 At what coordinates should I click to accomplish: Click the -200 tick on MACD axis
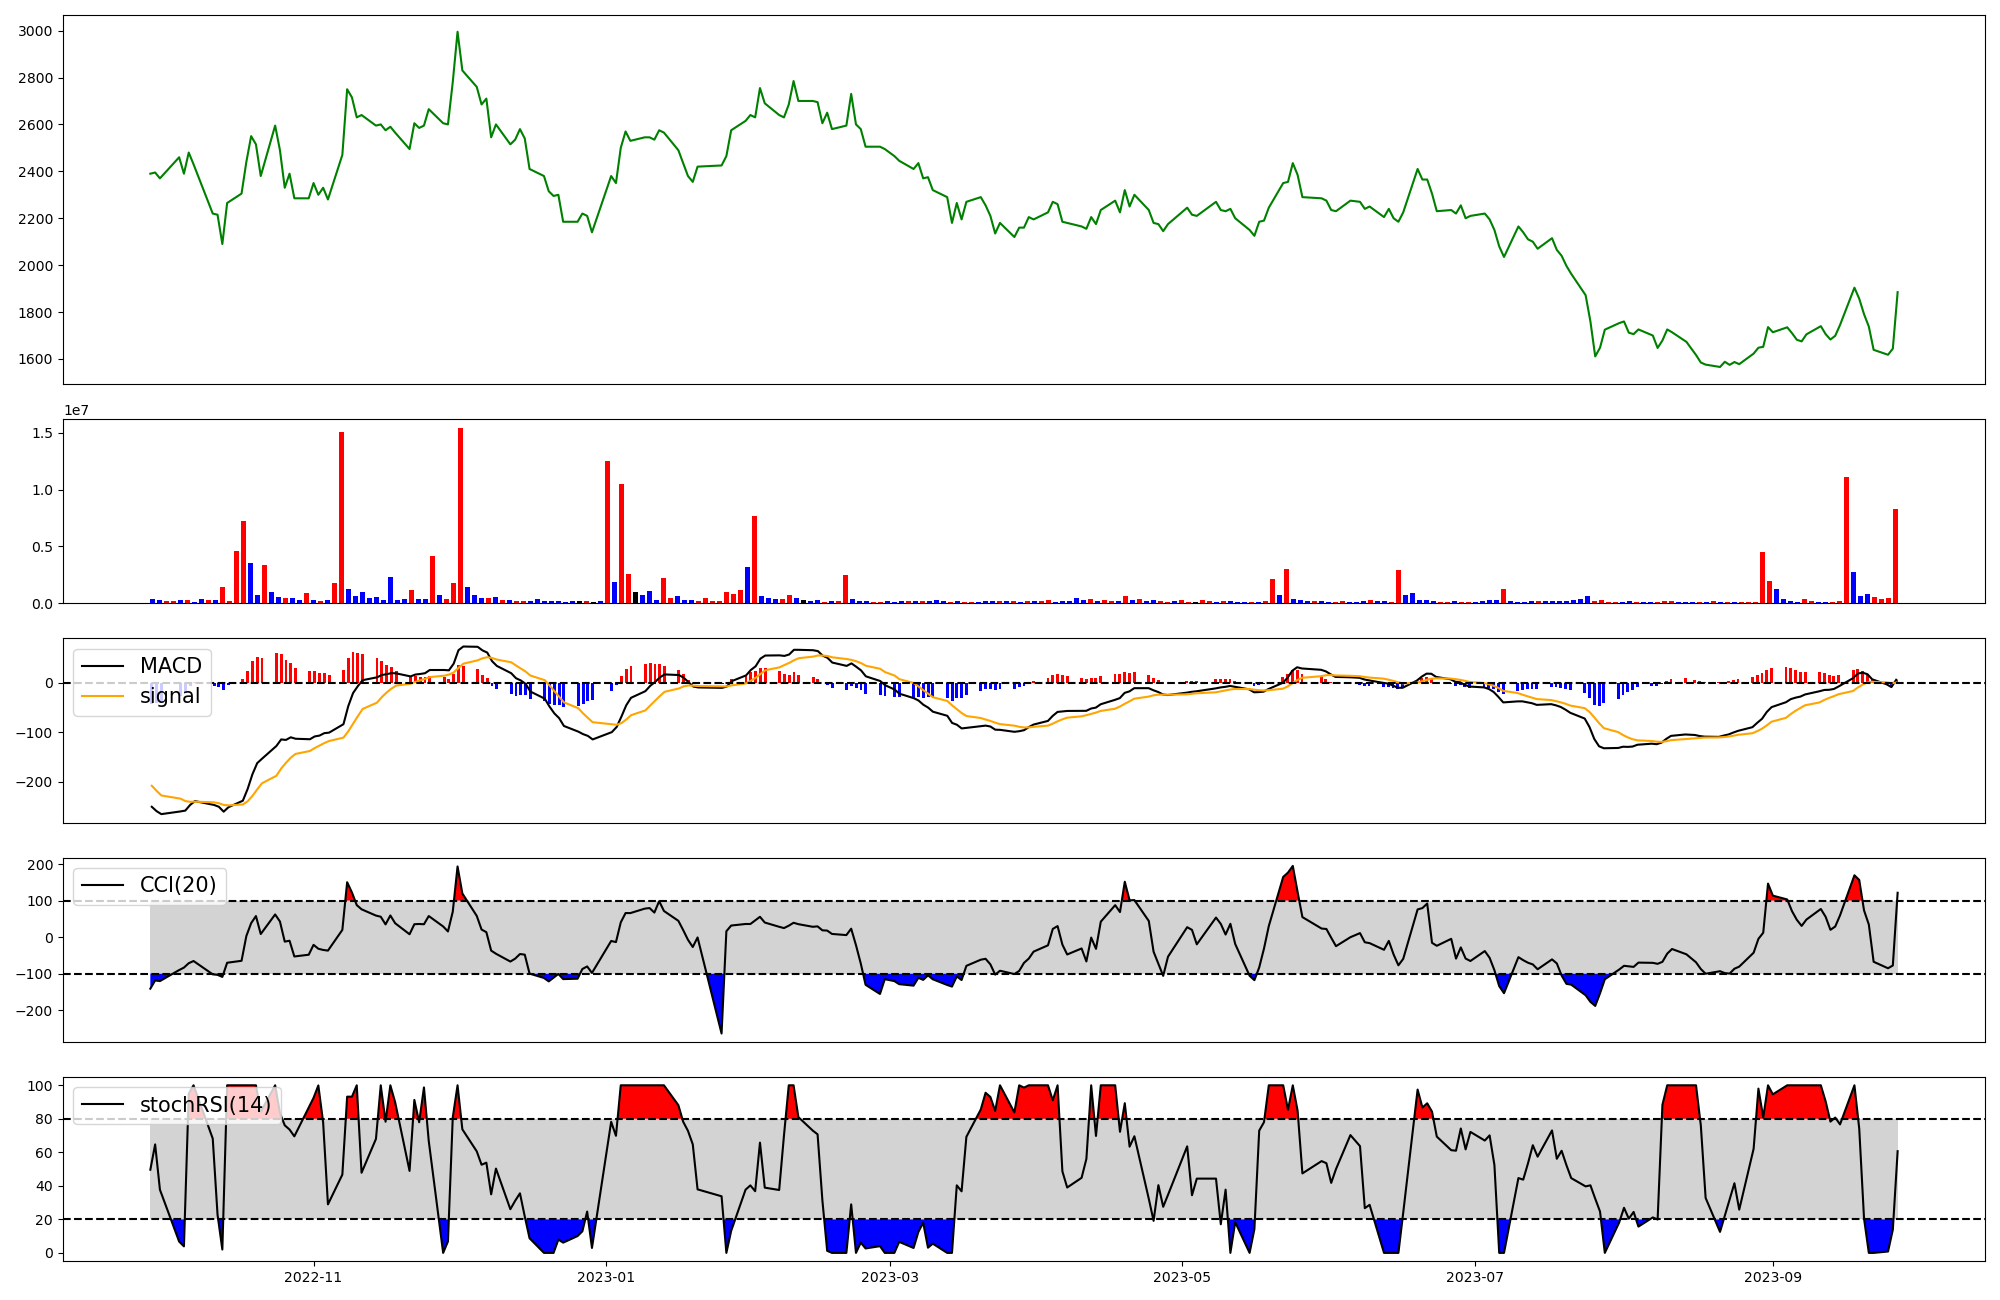coord(34,783)
